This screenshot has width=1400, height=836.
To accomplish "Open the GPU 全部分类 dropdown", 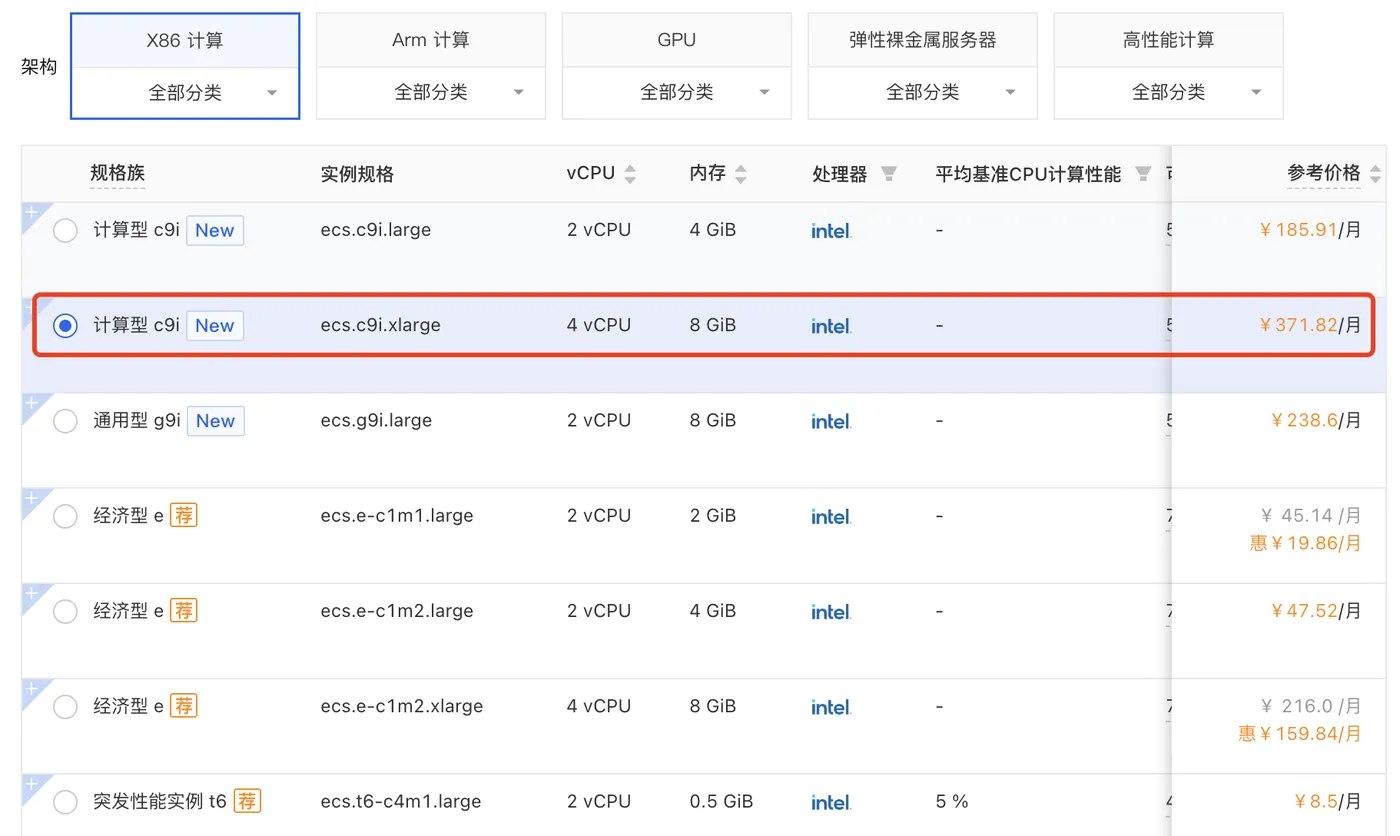I will 677,93.
